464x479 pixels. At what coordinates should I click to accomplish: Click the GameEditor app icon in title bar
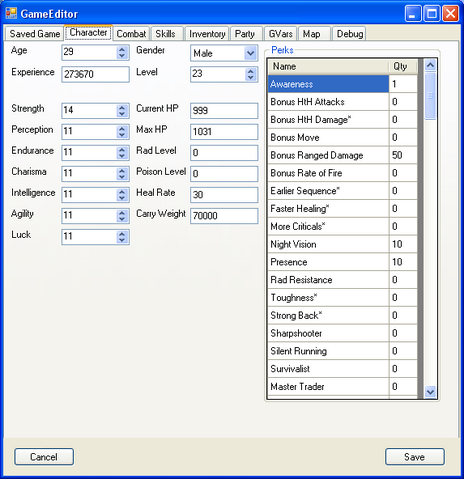pyautogui.click(x=11, y=13)
